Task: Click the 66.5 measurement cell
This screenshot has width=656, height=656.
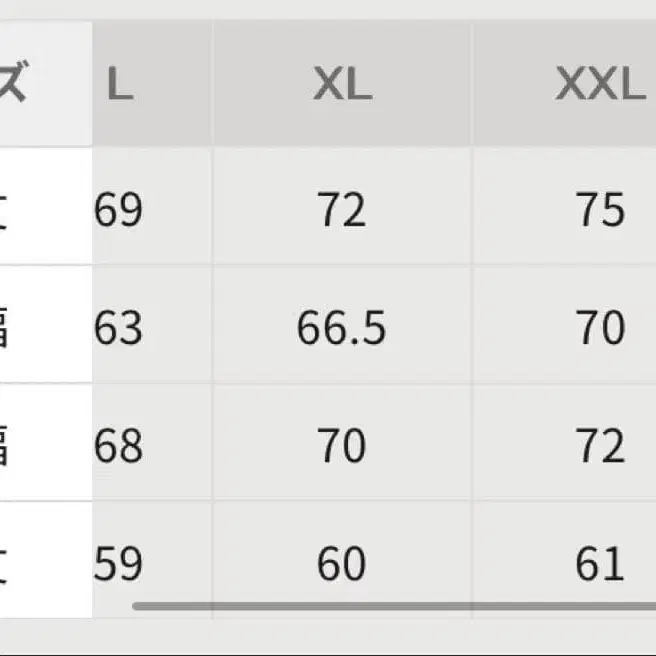Action: [342, 328]
